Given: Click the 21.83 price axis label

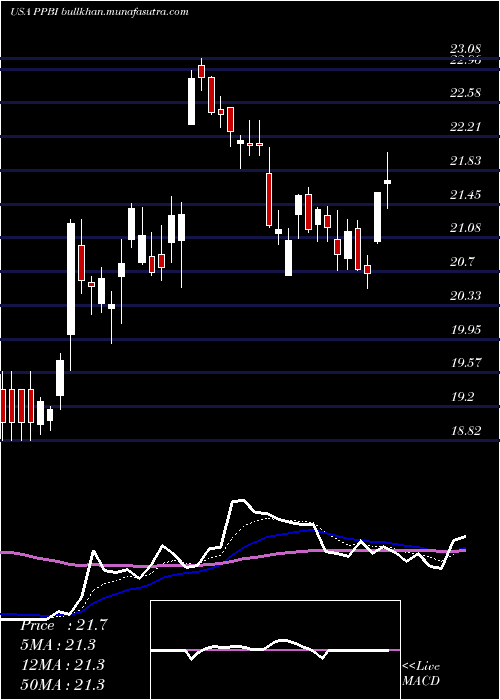Looking at the screenshot, I should click(x=466, y=161).
